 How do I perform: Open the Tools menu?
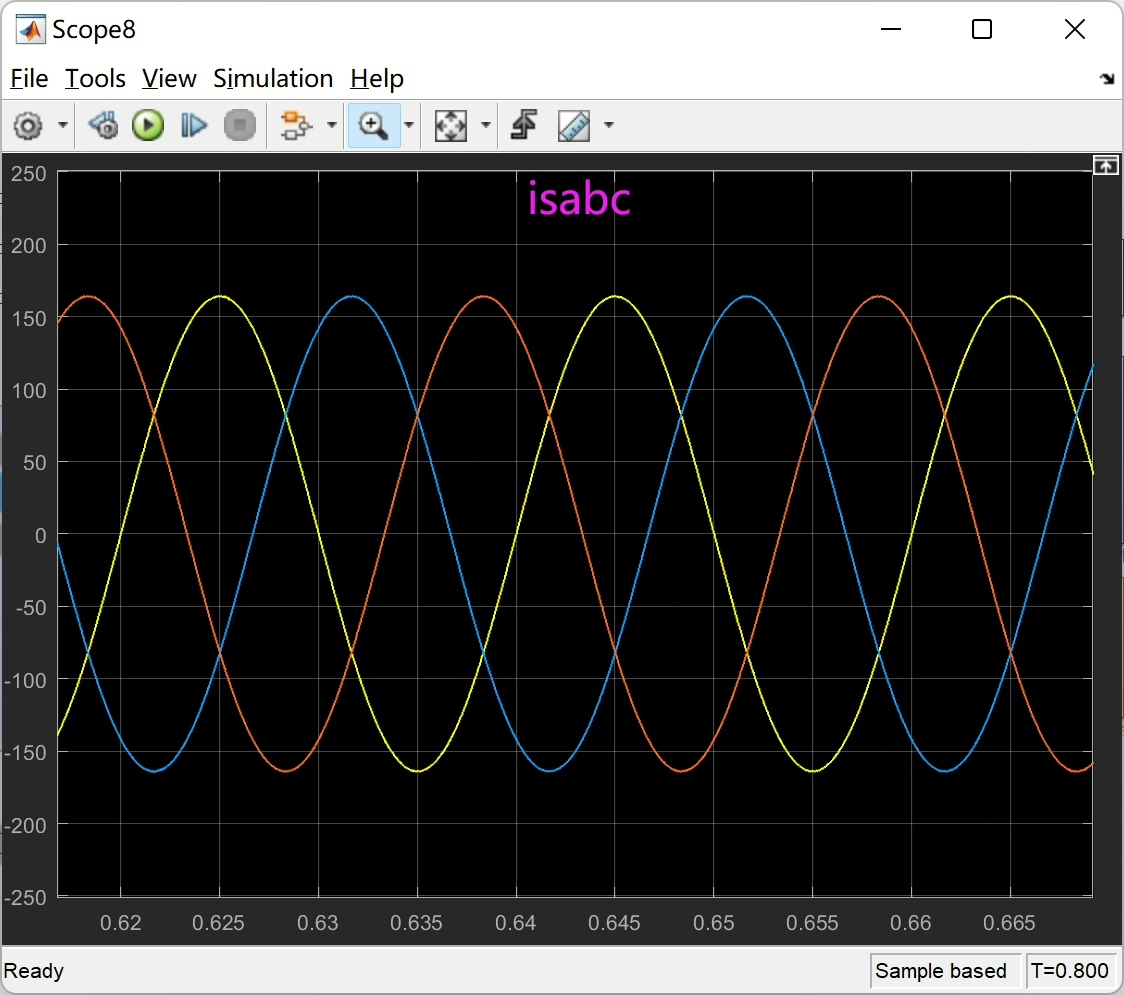[95, 78]
